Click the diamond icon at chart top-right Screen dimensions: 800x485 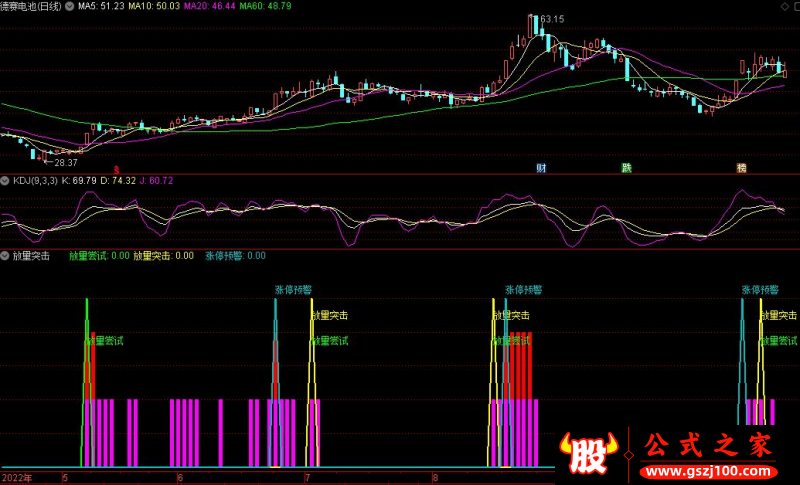(x=784, y=6)
